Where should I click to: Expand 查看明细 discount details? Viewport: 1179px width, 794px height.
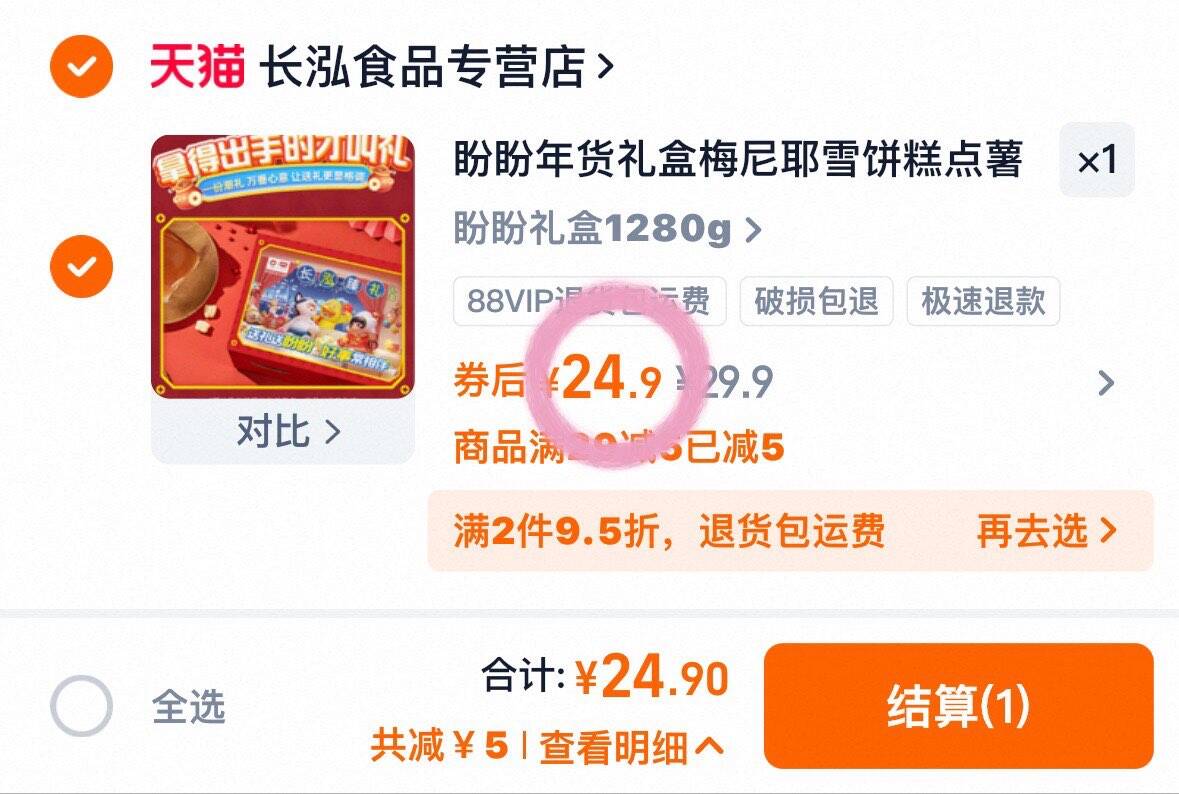[x=632, y=747]
